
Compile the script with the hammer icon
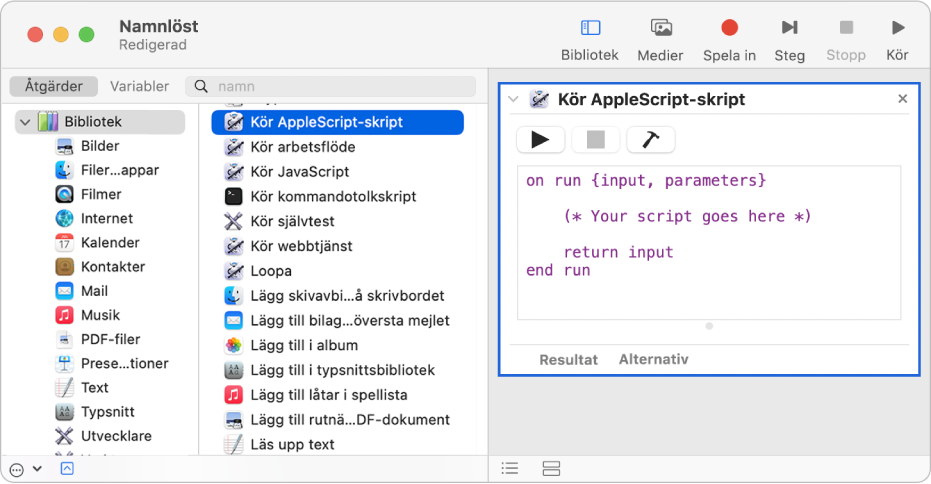pyautogui.click(x=651, y=140)
